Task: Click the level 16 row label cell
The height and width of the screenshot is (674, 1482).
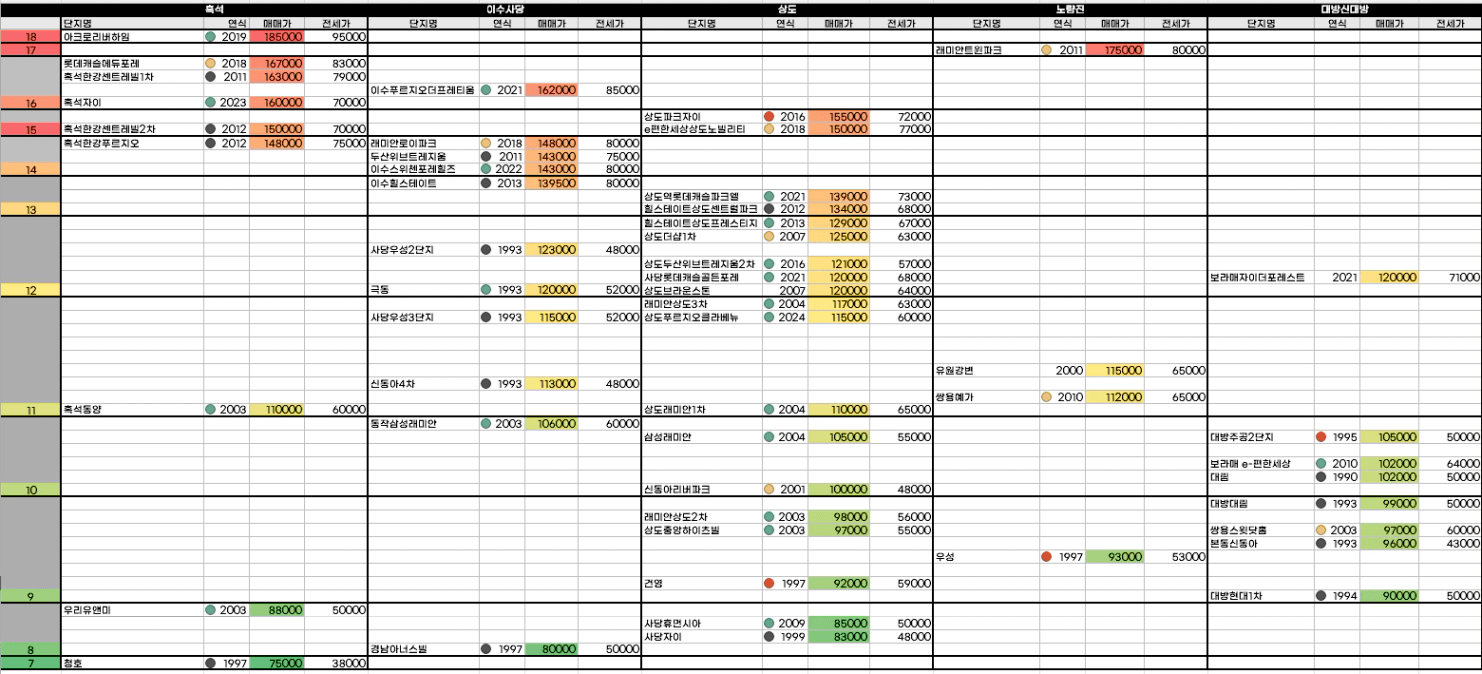Action: click(x=30, y=102)
